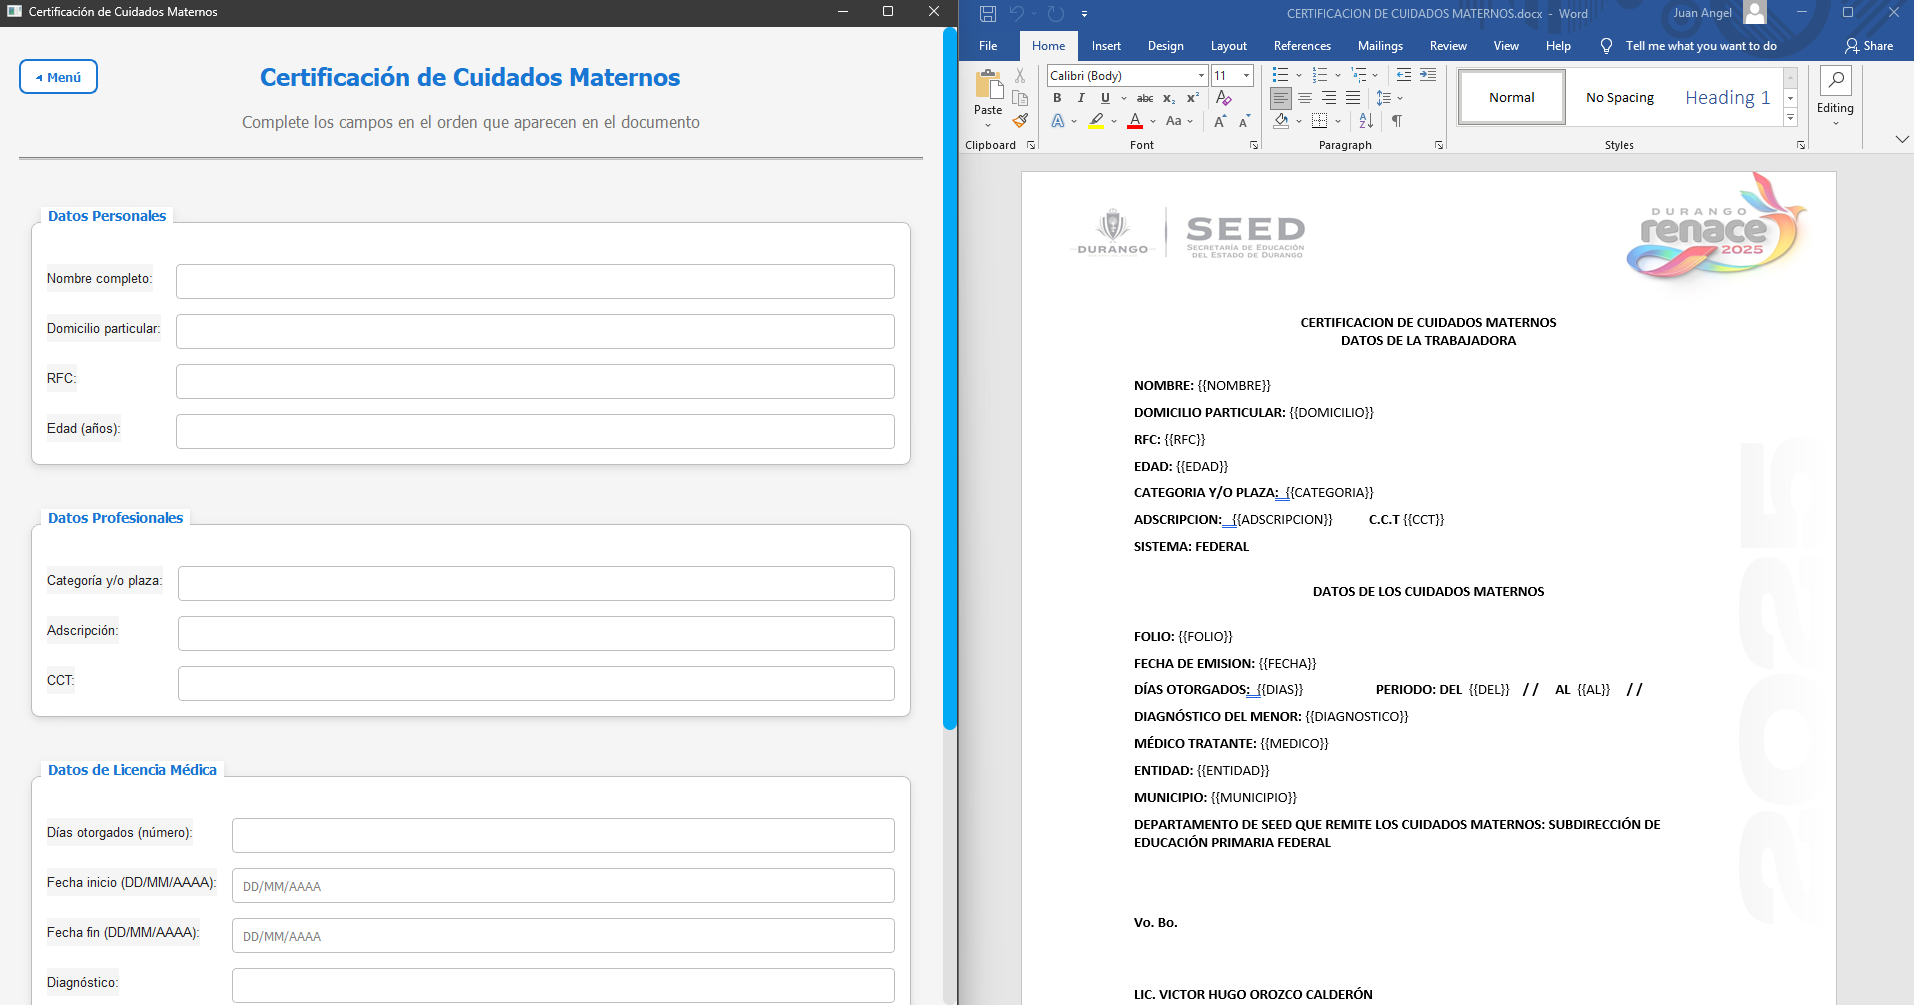Apply subscript to selected text
The height and width of the screenshot is (1005, 1914).
(1168, 98)
